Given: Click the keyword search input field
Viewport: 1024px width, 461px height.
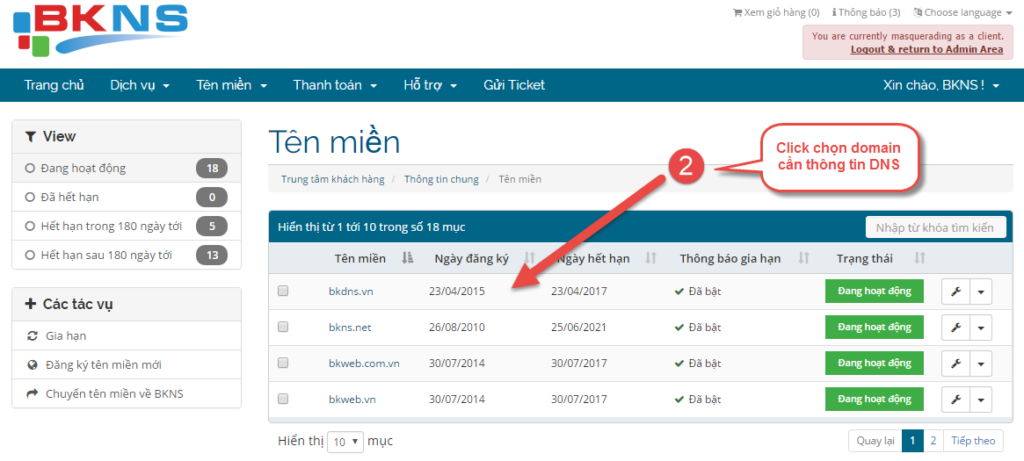Looking at the screenshot, I should tap(935, 228).
